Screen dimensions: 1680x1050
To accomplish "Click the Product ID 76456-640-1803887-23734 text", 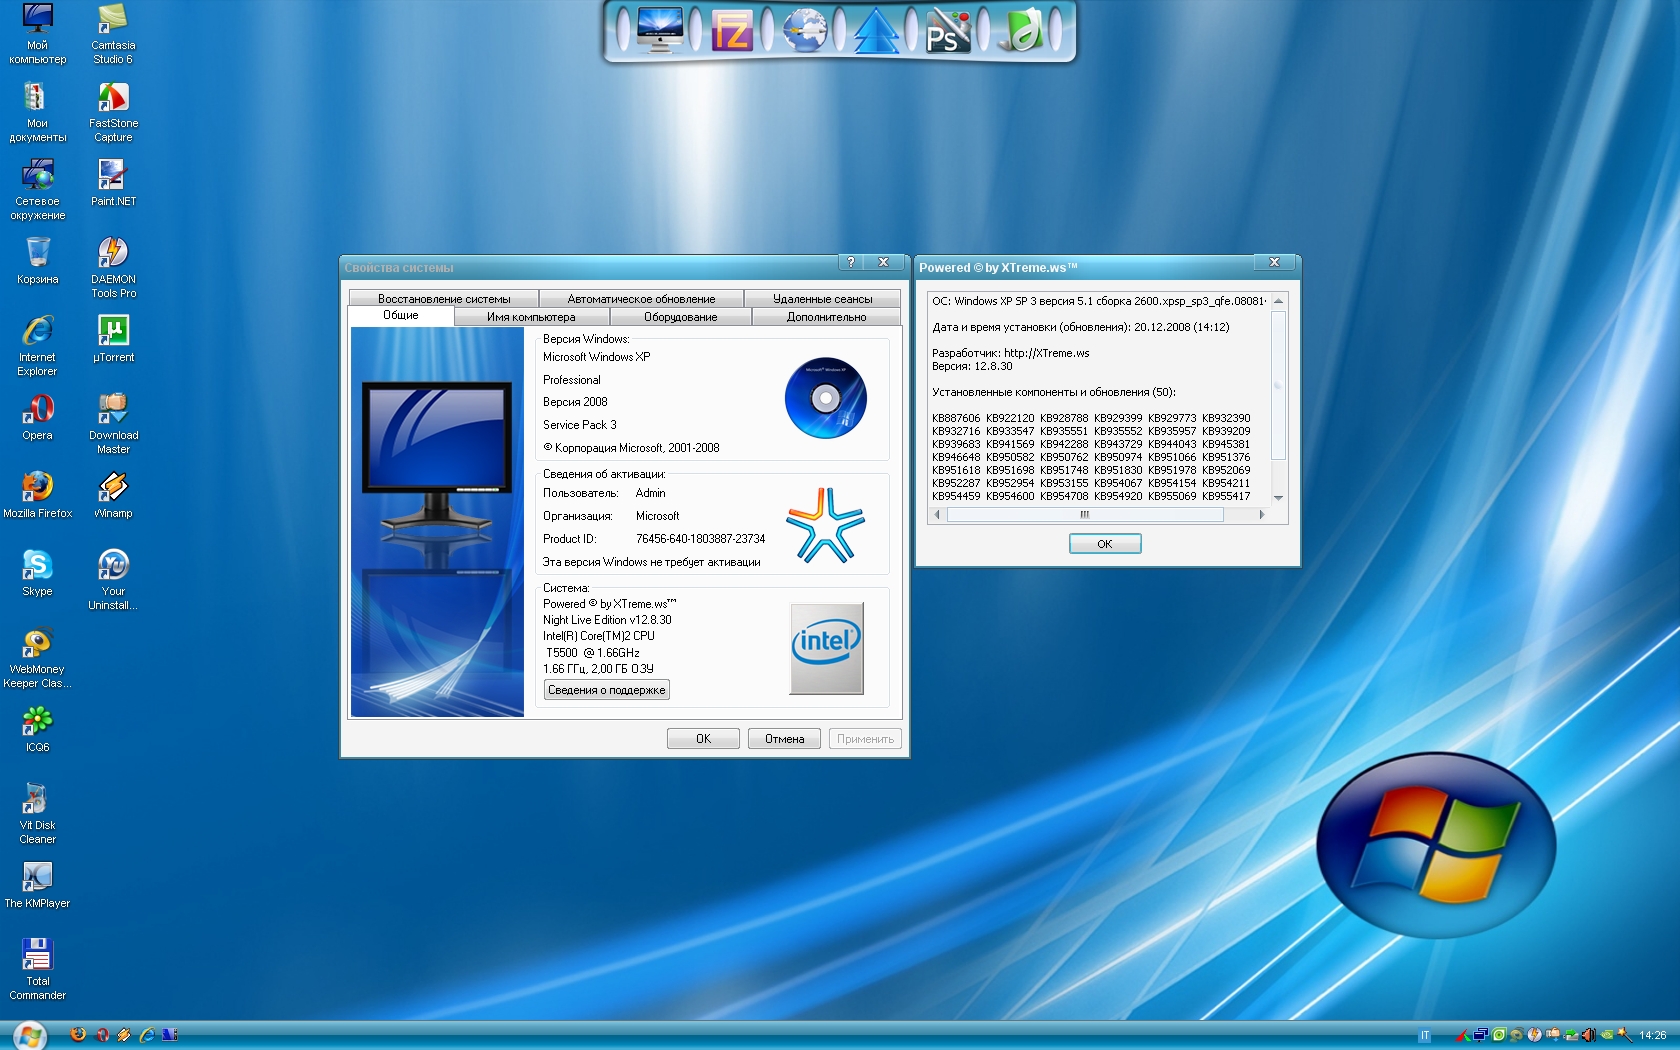I will tap(700, 539).
